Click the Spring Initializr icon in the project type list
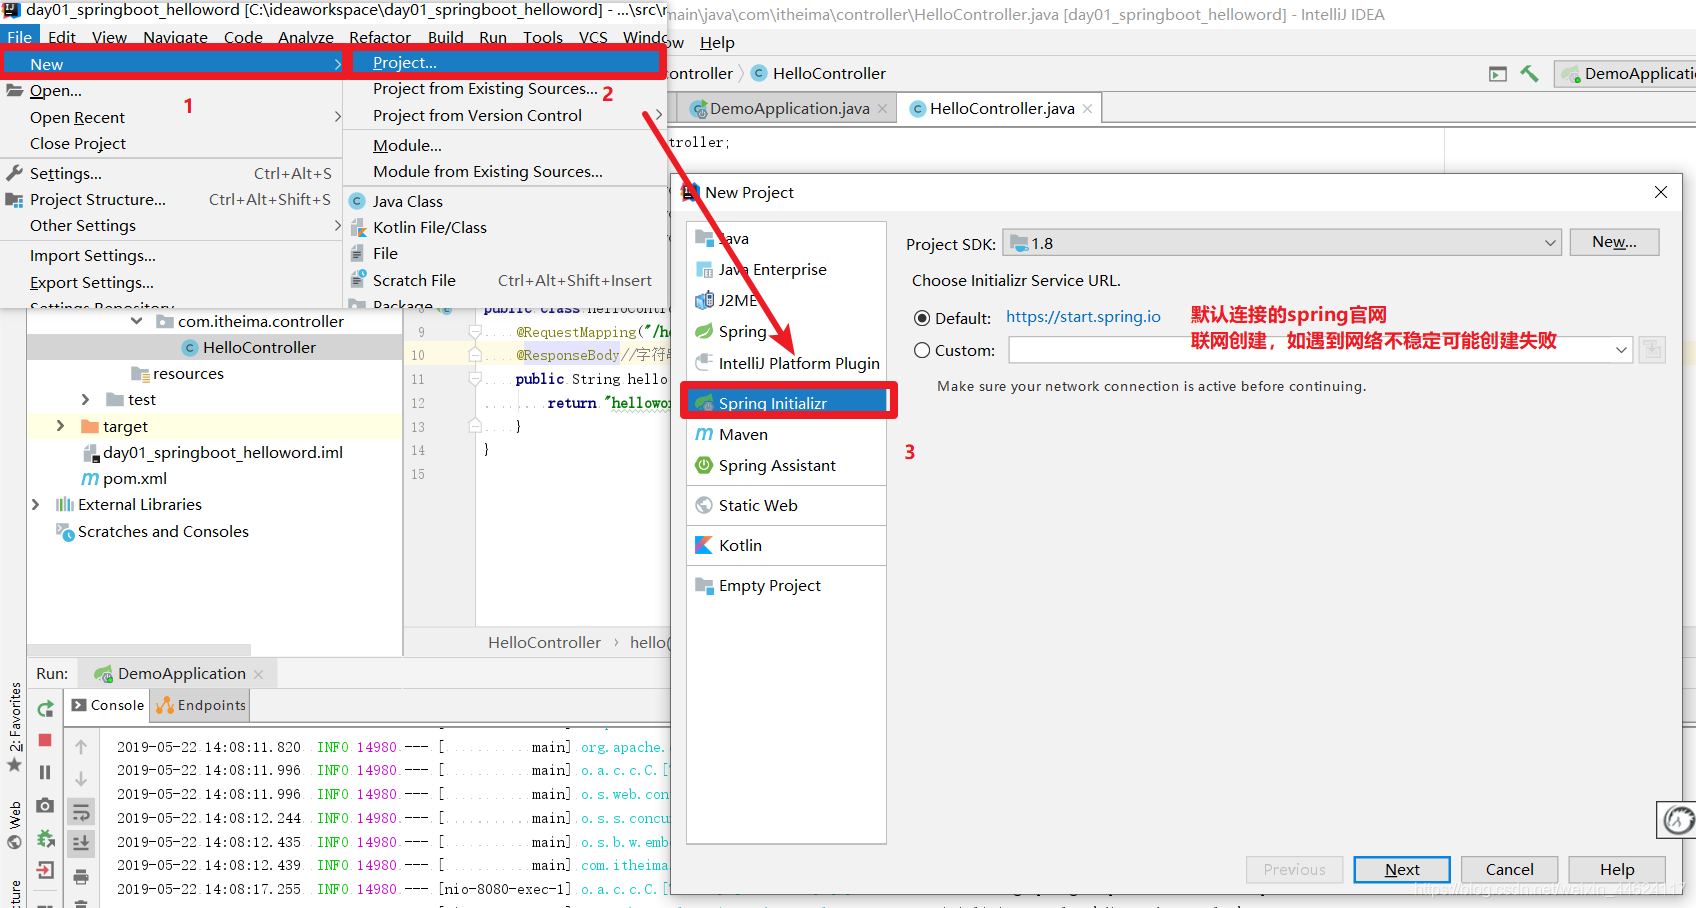The width and height of the screenshot is (1696, 908). (x=704, y=403)
